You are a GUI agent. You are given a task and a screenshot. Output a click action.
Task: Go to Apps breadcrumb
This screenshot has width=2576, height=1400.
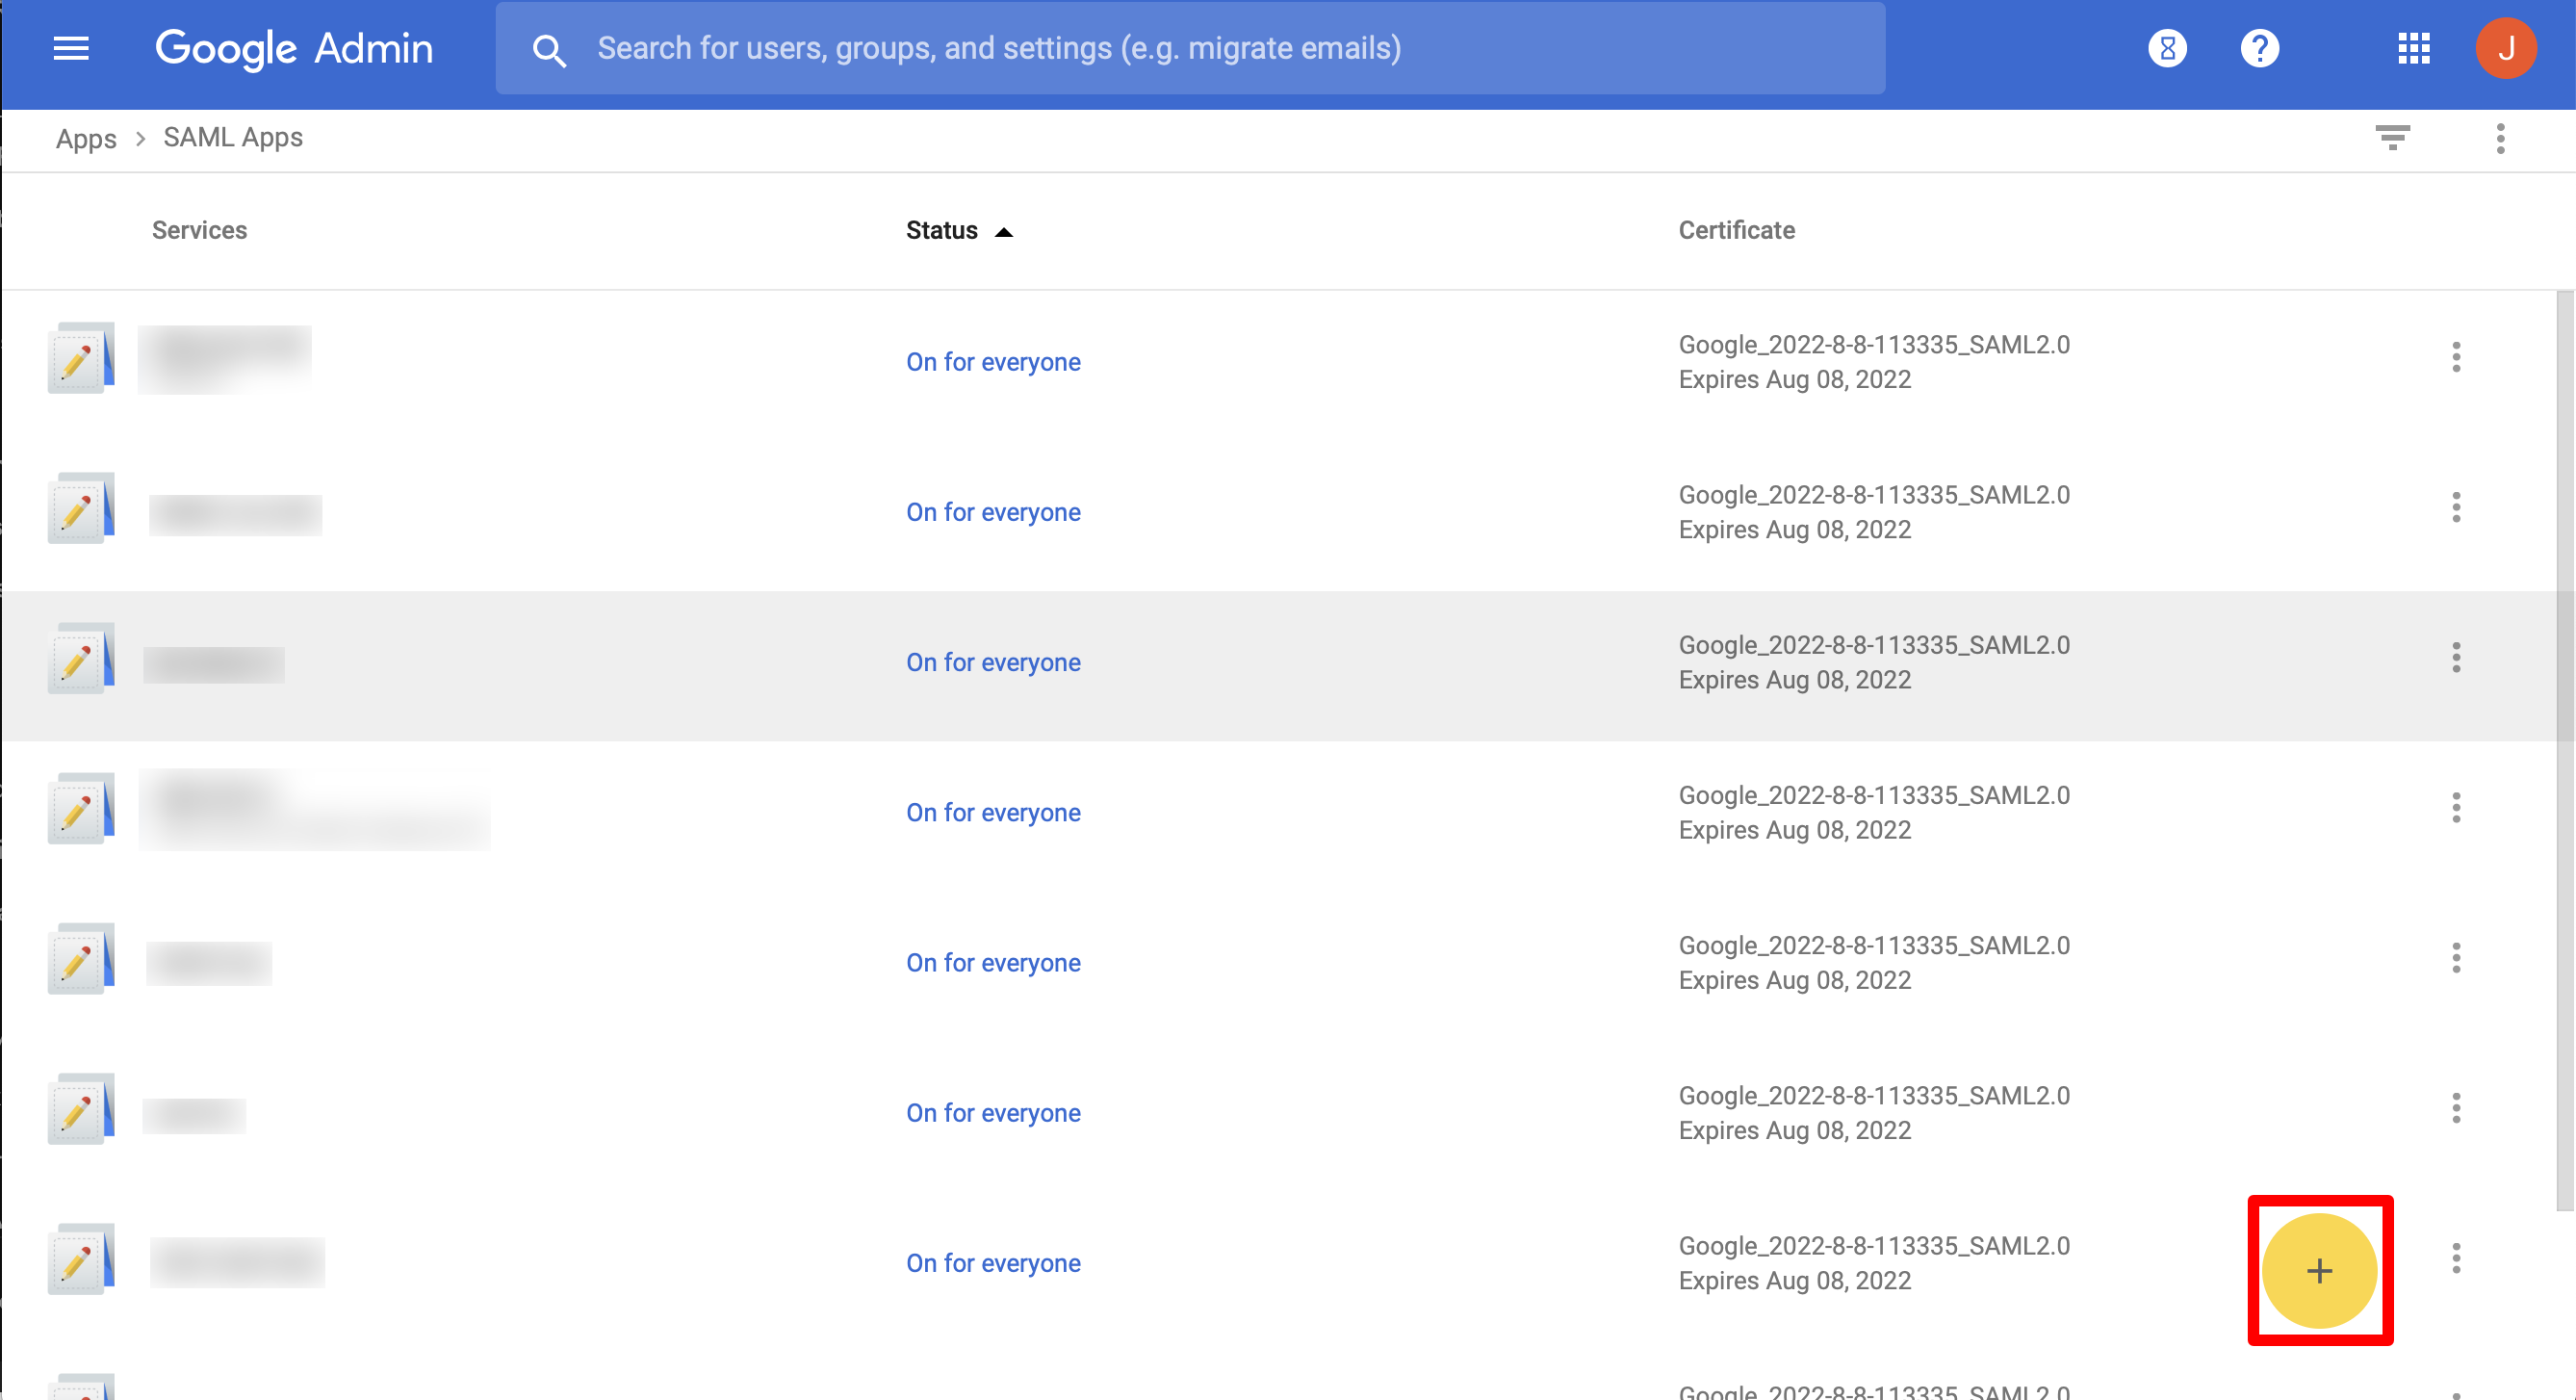tap(86, 138)
